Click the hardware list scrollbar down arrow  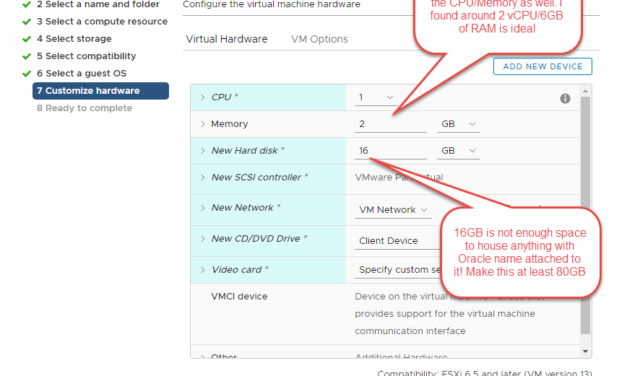click(x=585, y=352)
